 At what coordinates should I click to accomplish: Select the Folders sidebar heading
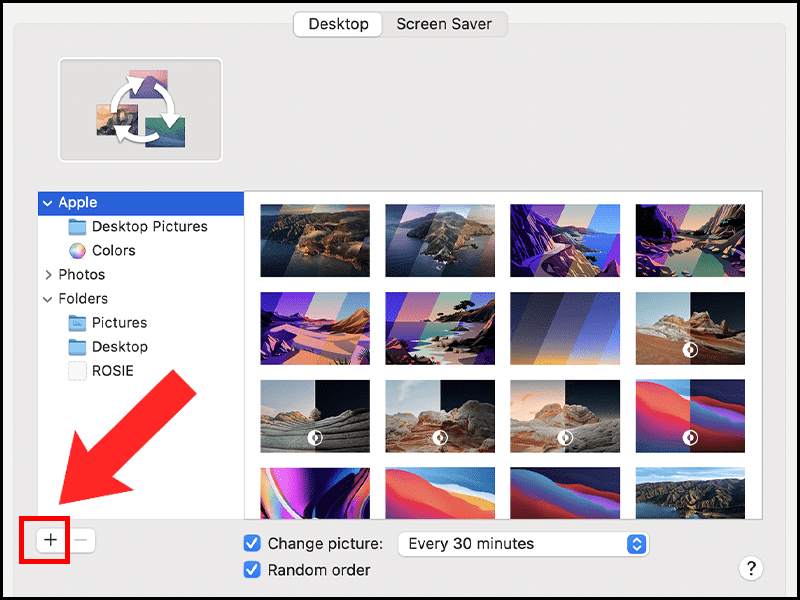[x=83, y=298]
